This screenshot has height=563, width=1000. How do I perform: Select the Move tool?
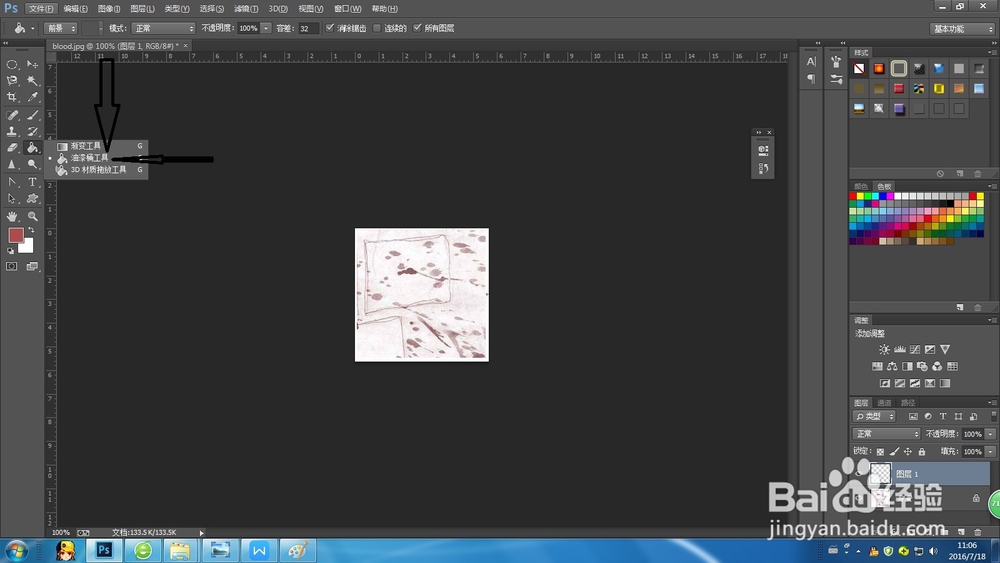coord(32,64)
